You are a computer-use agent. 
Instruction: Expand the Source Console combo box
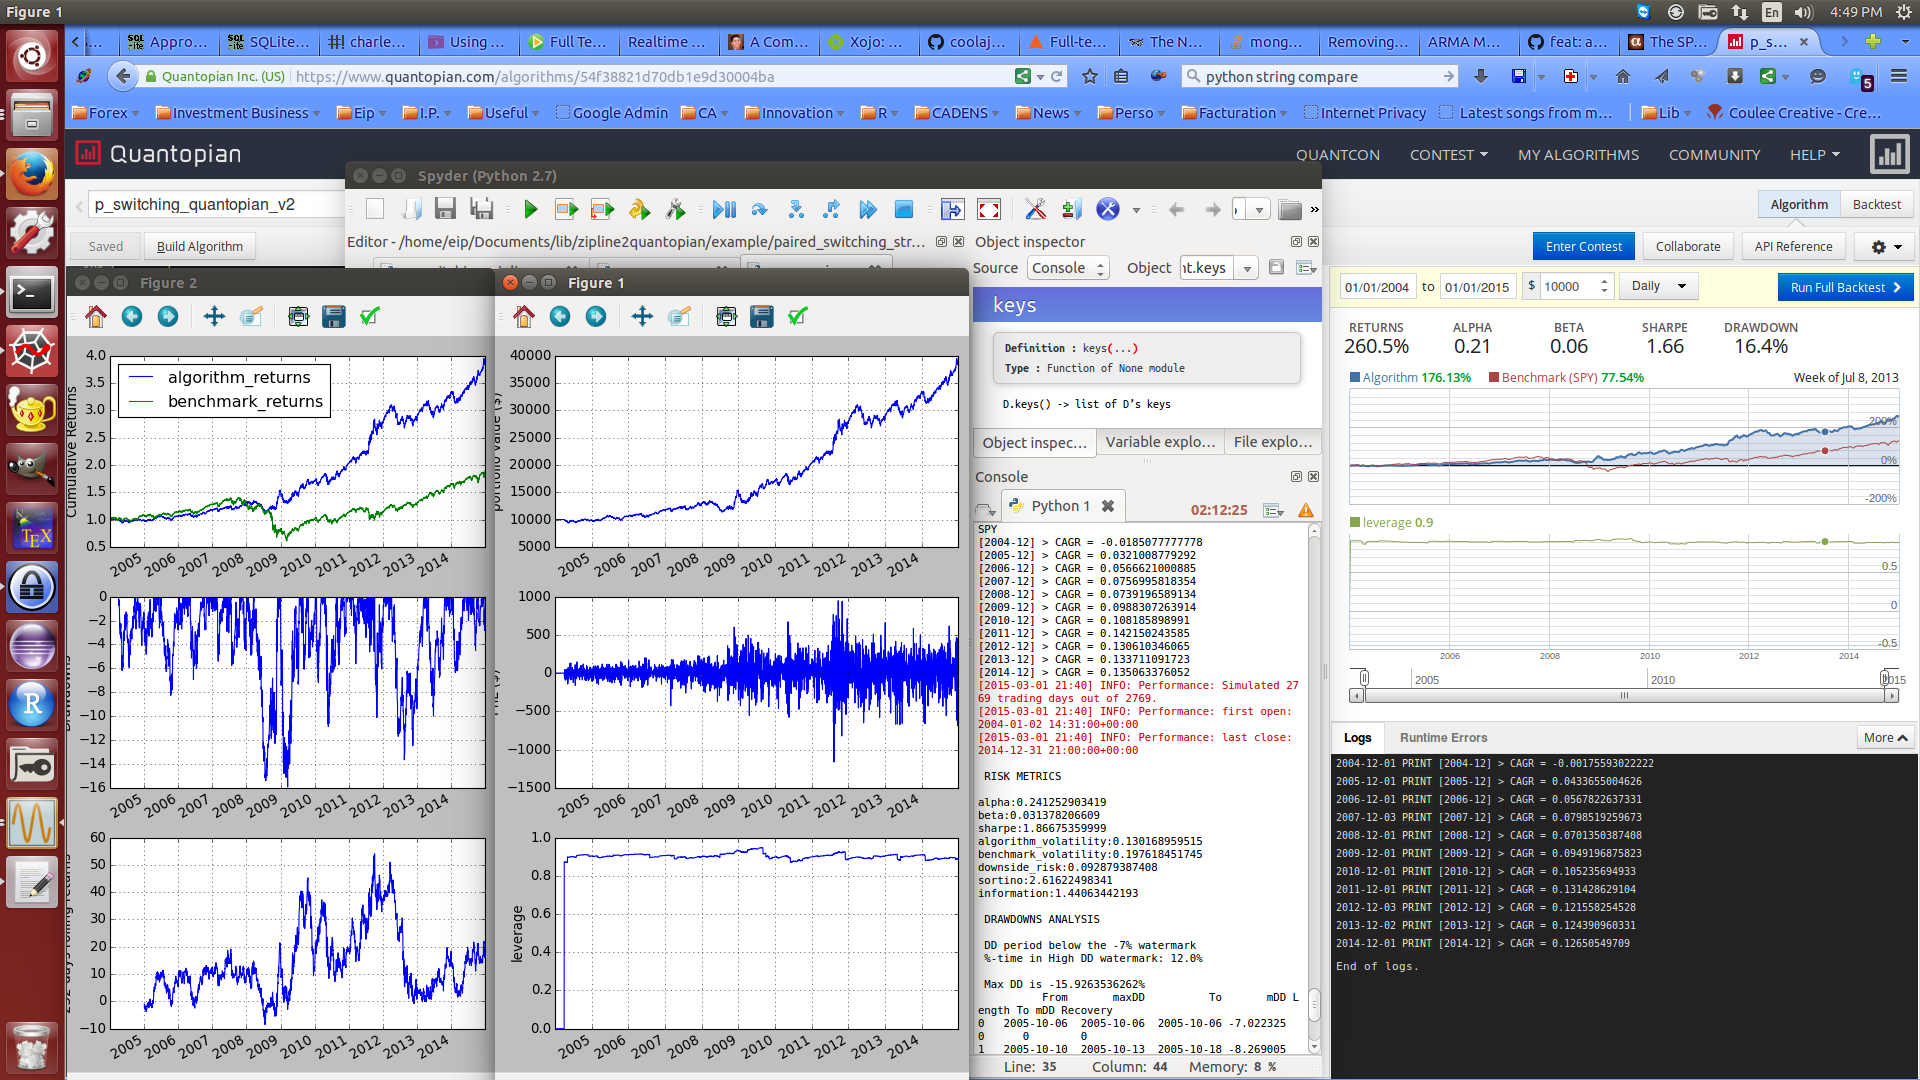[1069, 268]
